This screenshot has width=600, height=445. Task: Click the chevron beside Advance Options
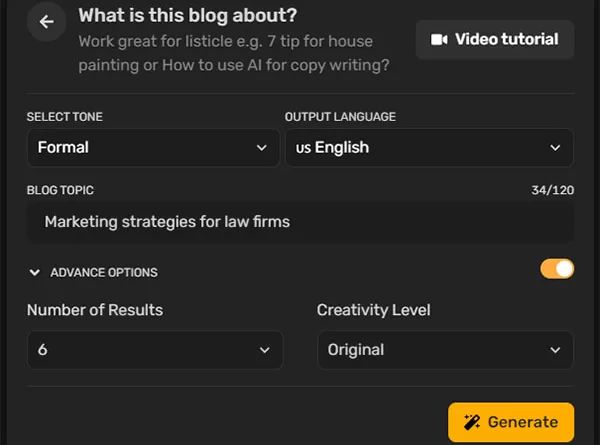pyautogui.click(x=34, y=272)
